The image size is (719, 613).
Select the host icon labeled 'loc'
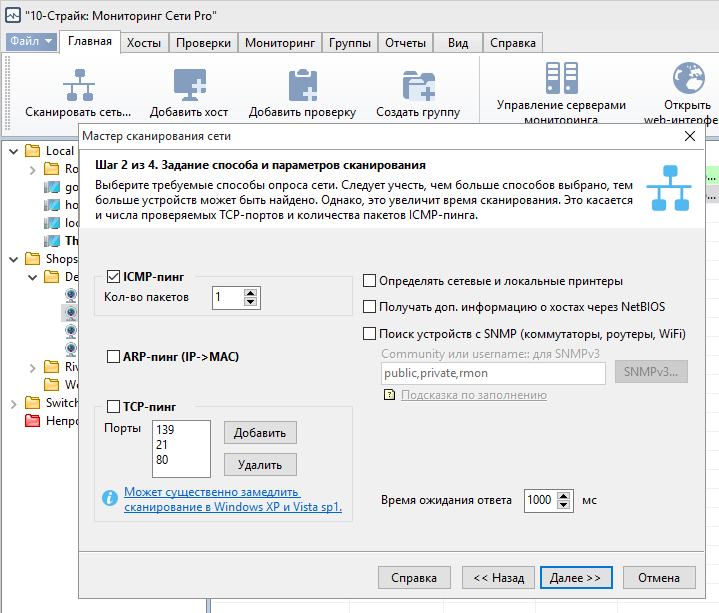52,223
